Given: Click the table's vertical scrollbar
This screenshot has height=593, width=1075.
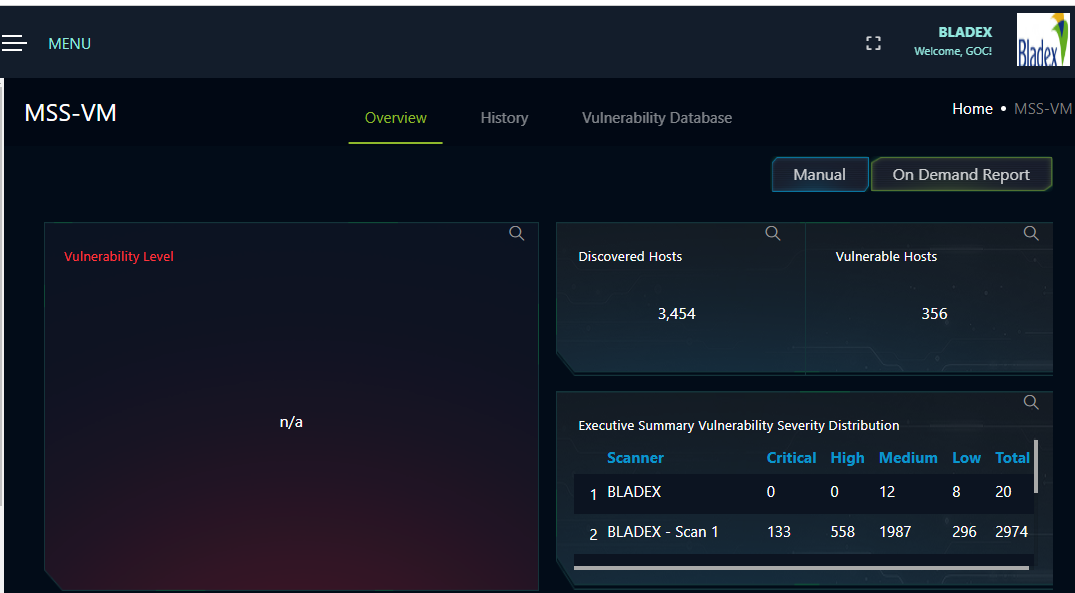Looking at the screenshot, I should click(x=1035, y=466).
